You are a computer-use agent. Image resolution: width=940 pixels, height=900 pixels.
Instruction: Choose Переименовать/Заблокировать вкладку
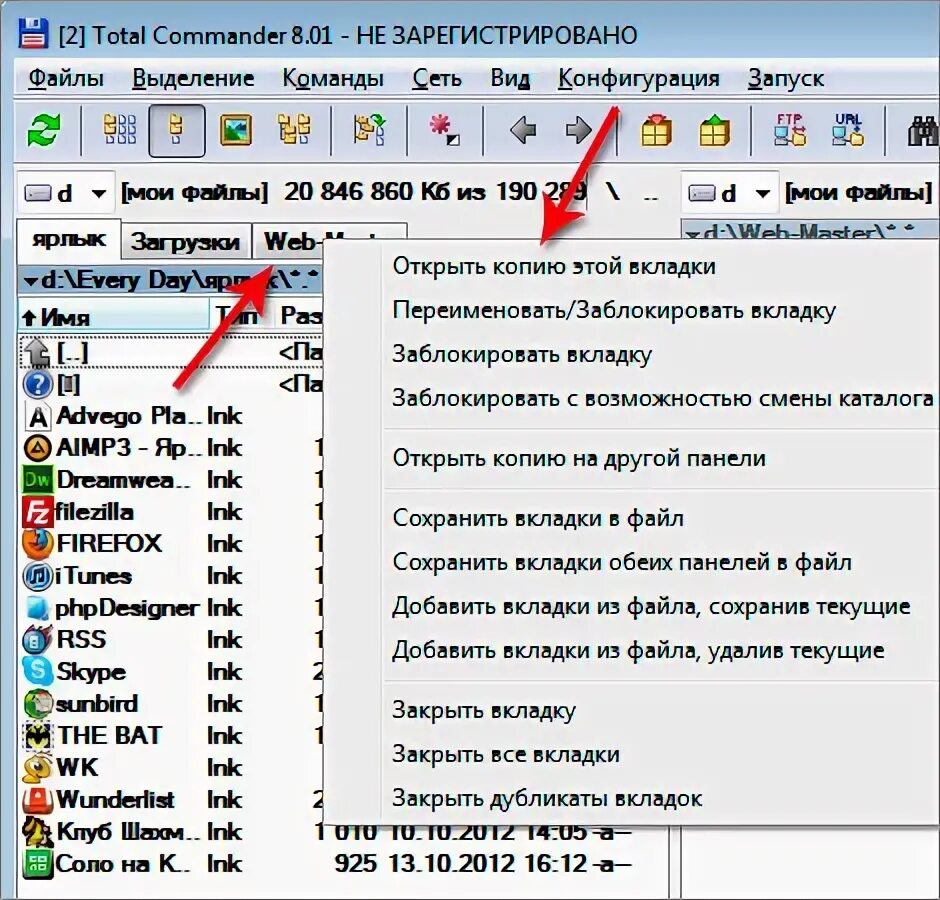[631, 311]
